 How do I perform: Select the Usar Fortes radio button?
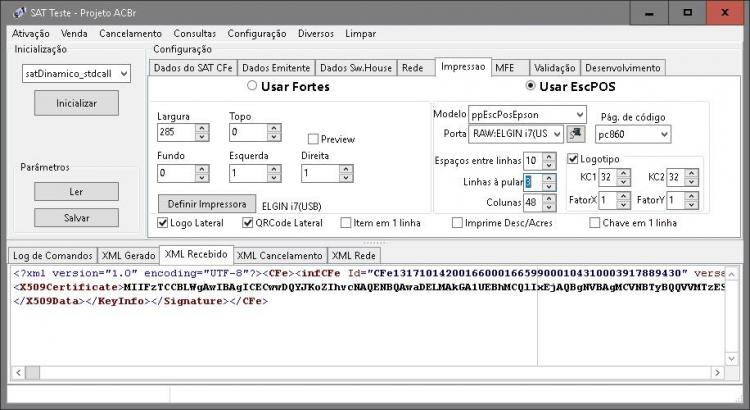point(252,86)
